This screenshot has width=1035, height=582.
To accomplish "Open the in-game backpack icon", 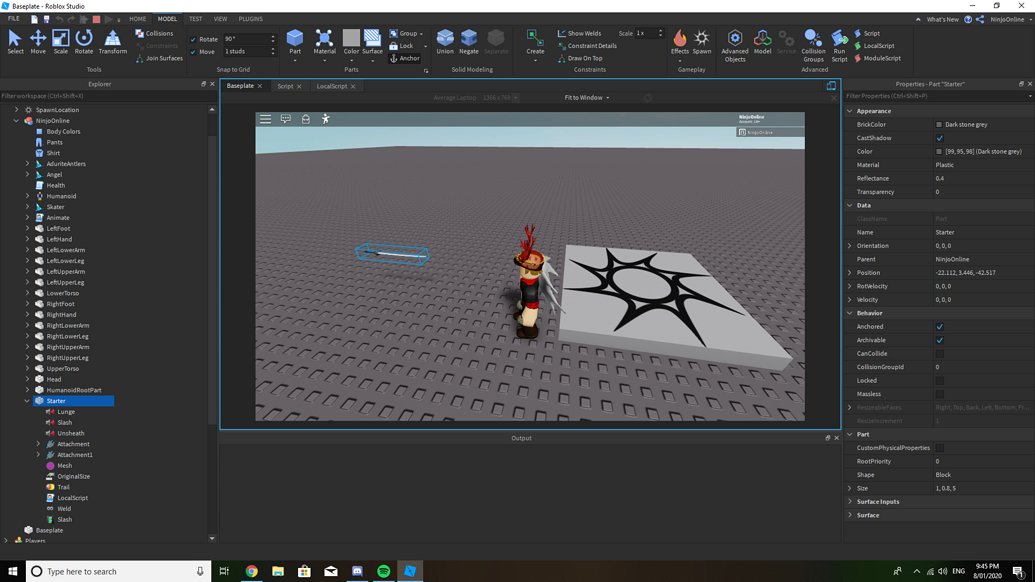I will pyautogui.click(x=306, y=119).
